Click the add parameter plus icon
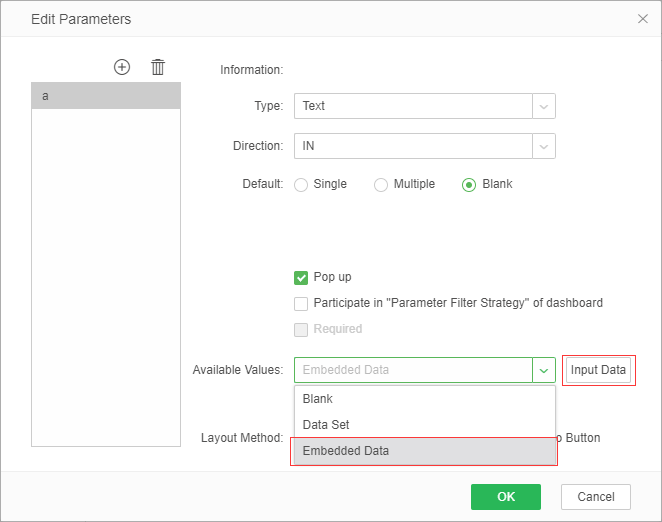 pos(122,67)
